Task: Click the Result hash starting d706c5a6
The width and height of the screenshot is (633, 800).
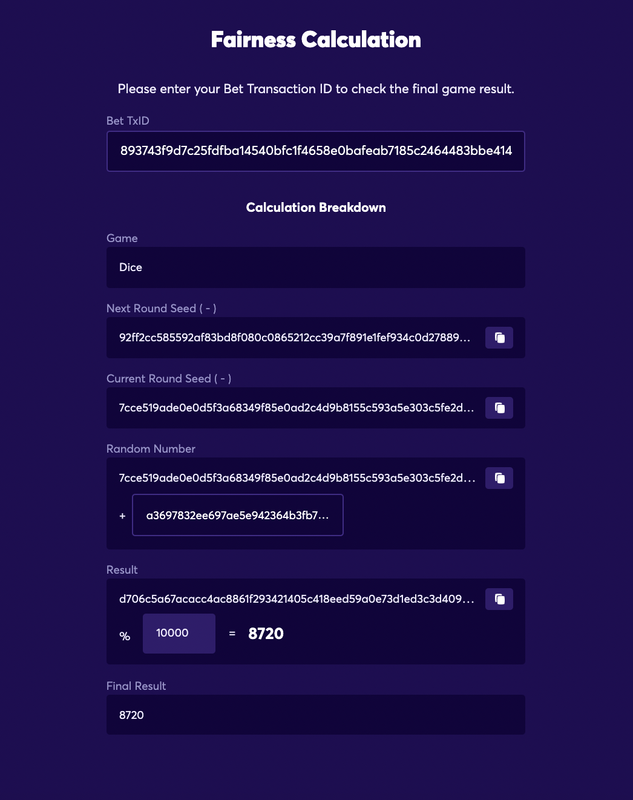Action: pyautogui.click(x=296, y=599)
